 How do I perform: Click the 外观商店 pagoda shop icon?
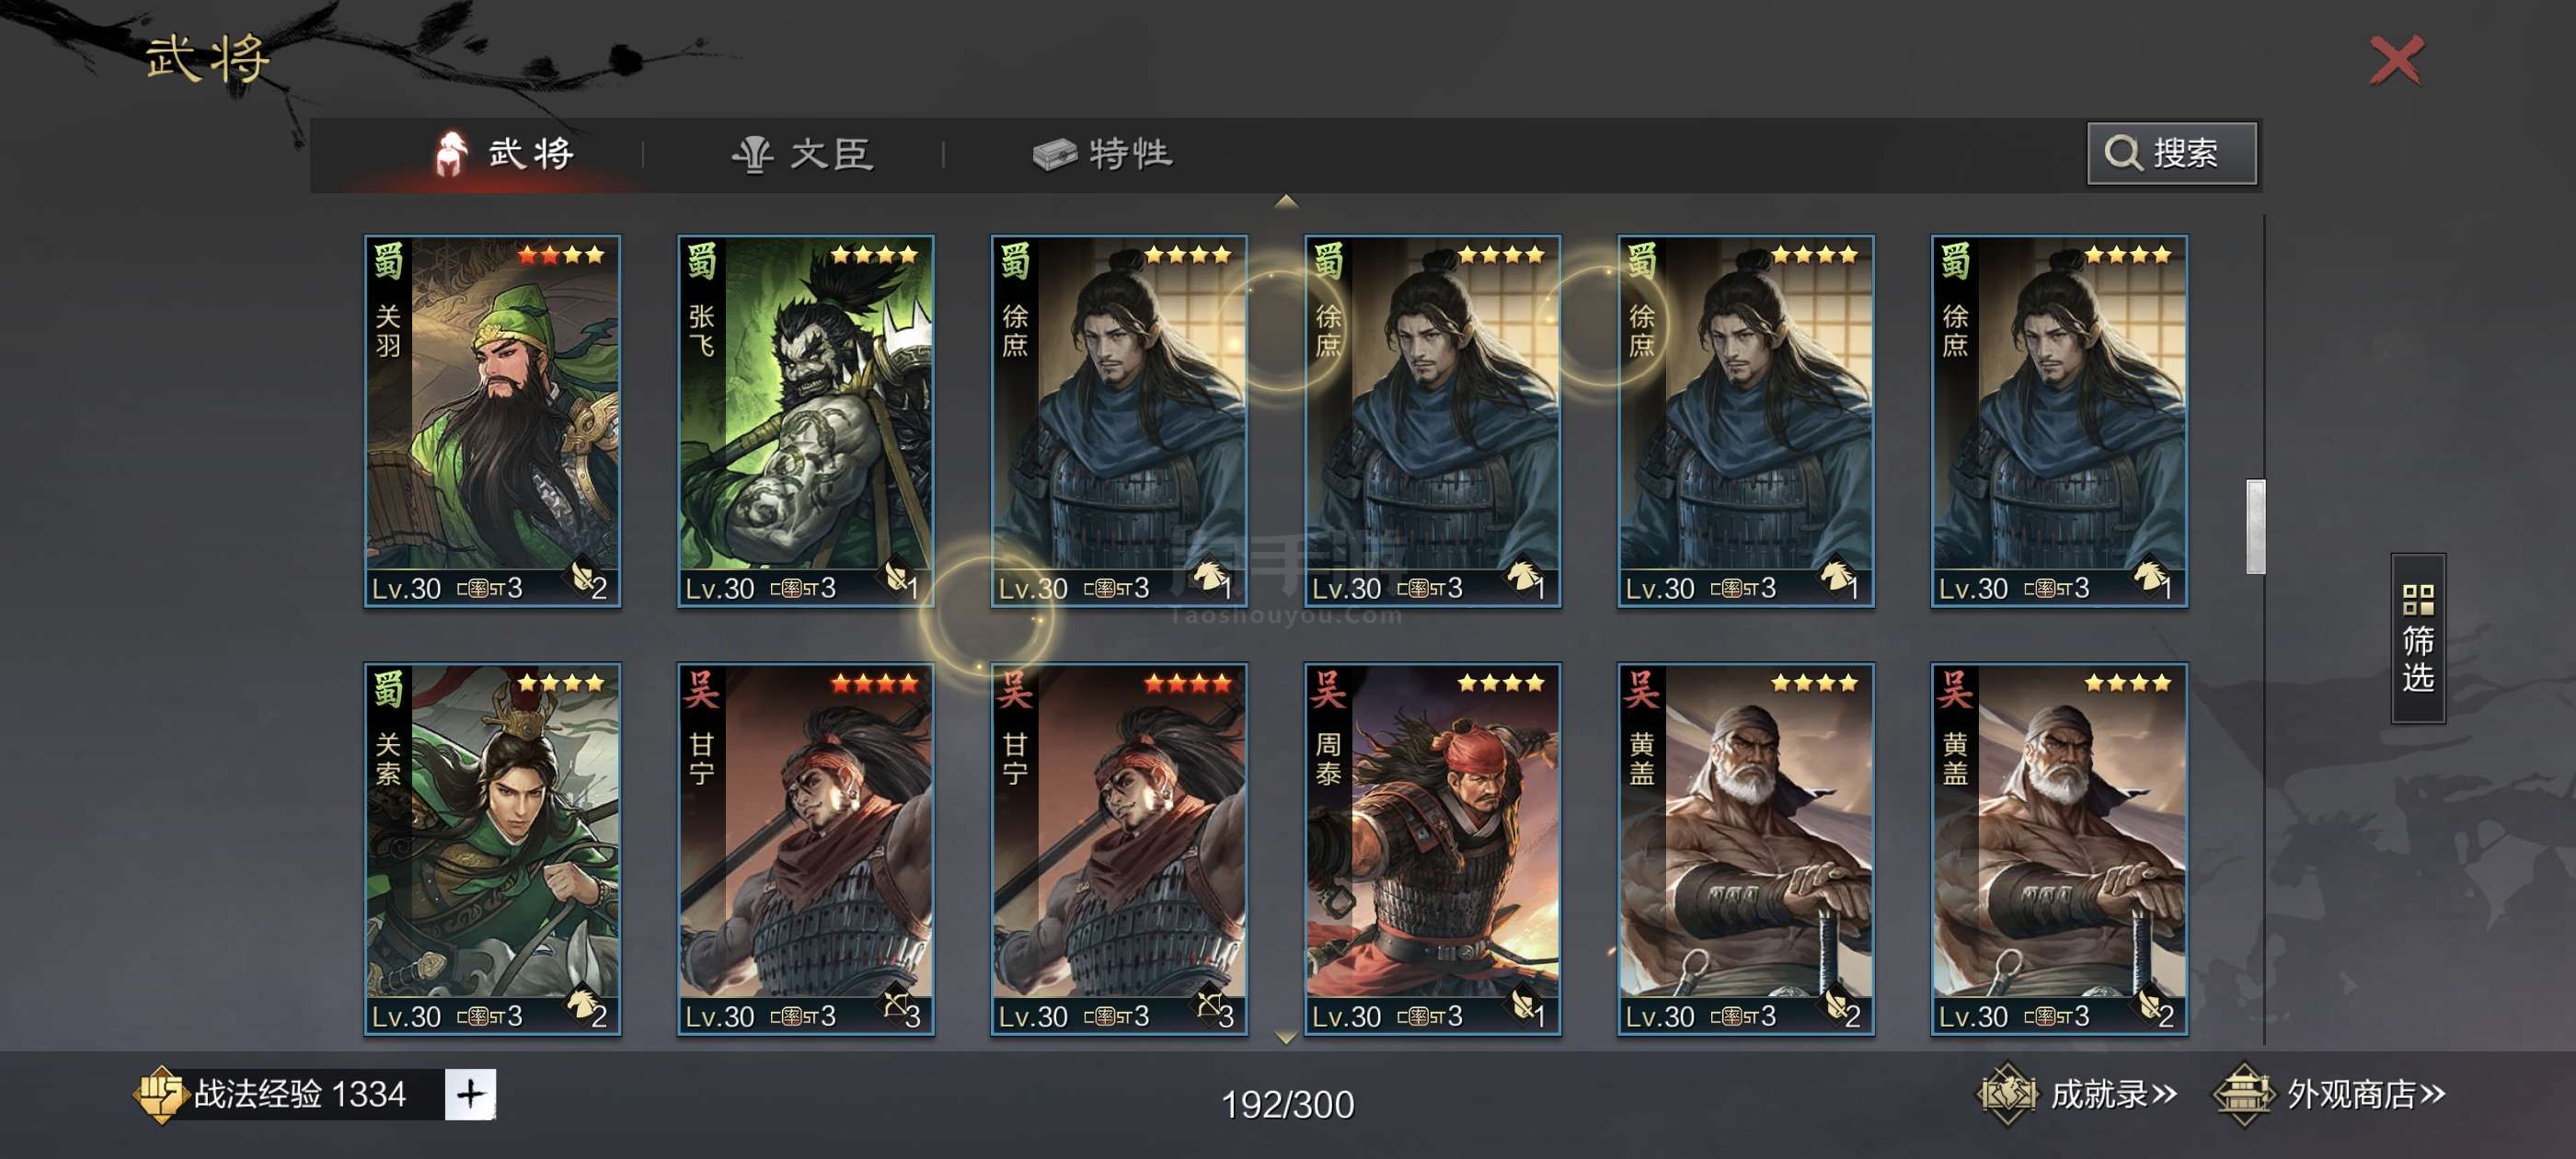(x=2244, y=1094)
